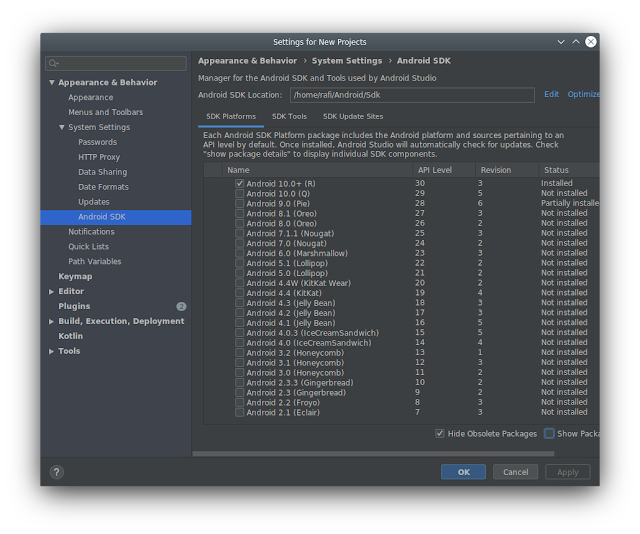Check the Android 5.1 (Lollipop) platform
The image size is (640, 534).
(240, 263)
